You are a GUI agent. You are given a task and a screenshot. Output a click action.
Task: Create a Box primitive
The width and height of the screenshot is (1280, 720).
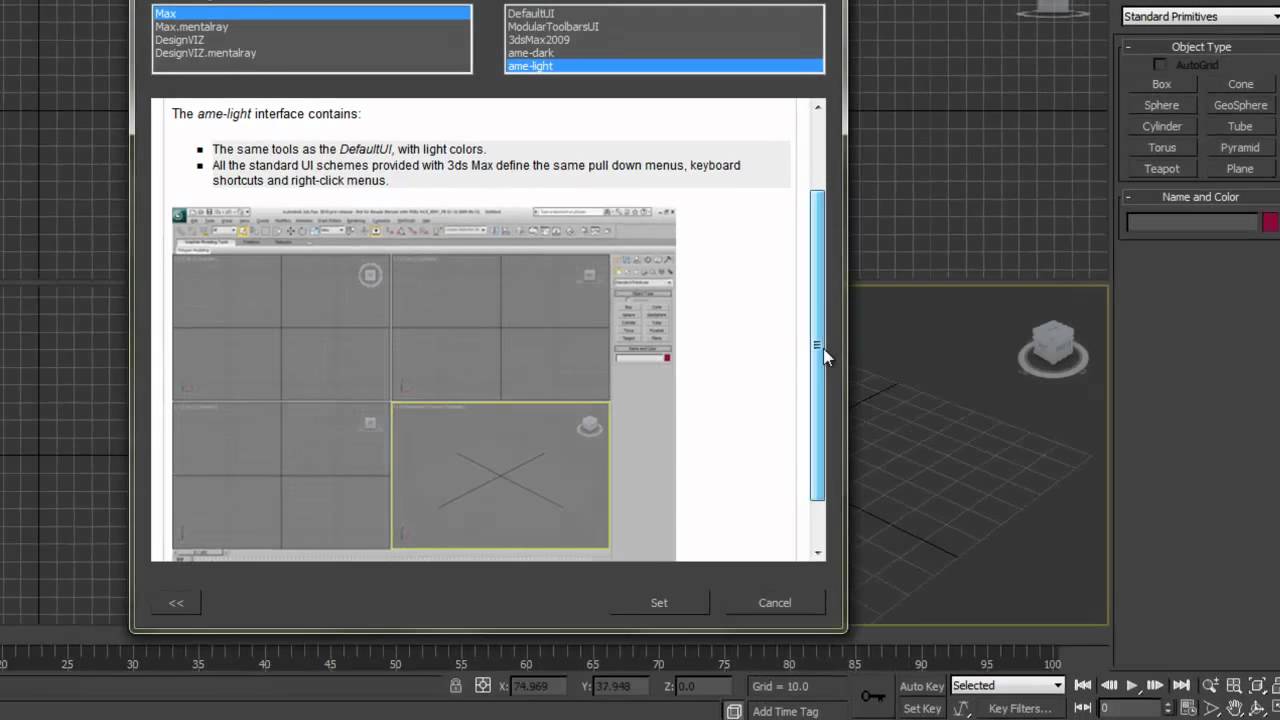pos(1161,85)
